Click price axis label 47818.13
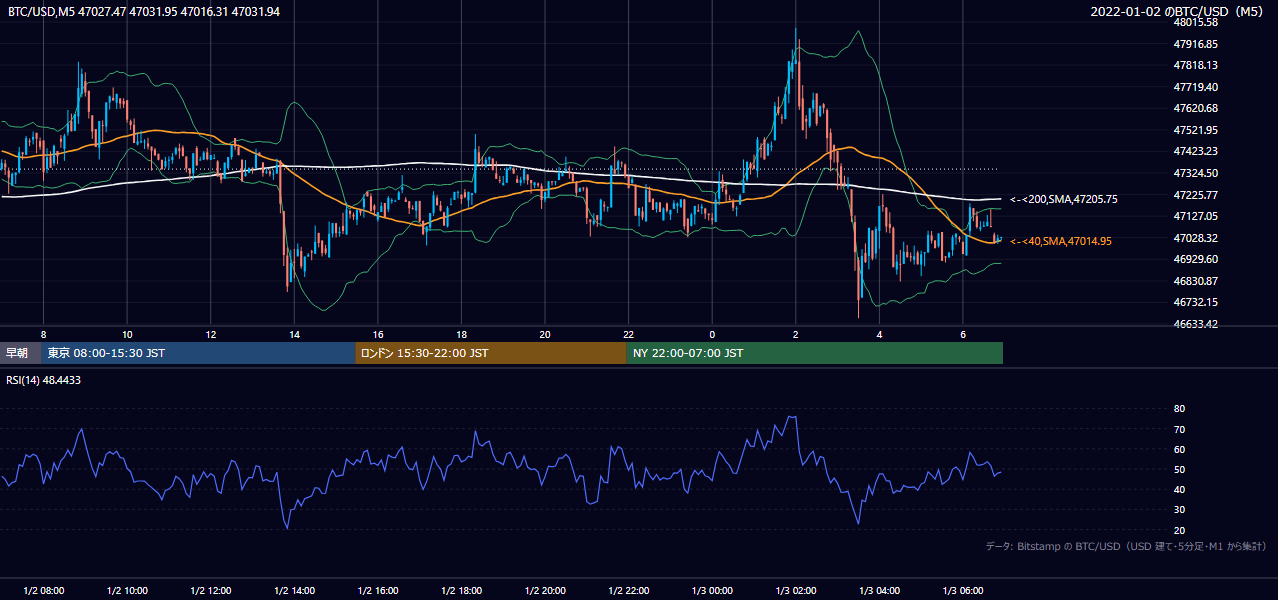 click(1196, 65)
